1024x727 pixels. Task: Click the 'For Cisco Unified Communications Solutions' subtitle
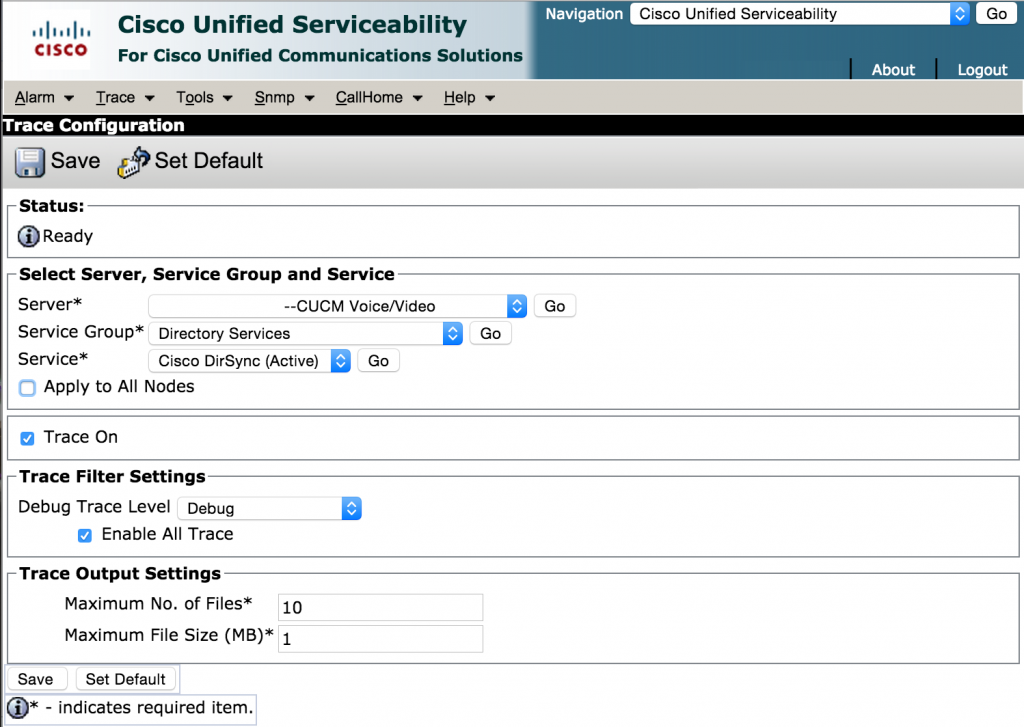click(320, 56)
